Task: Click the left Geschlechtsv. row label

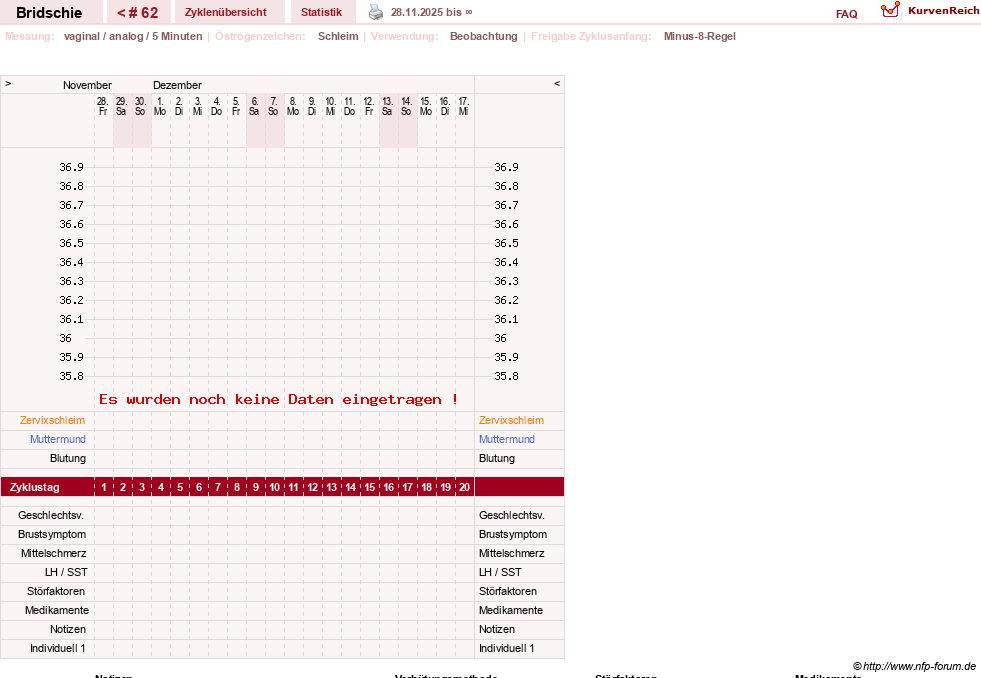Action: click(x=51, y=515)
